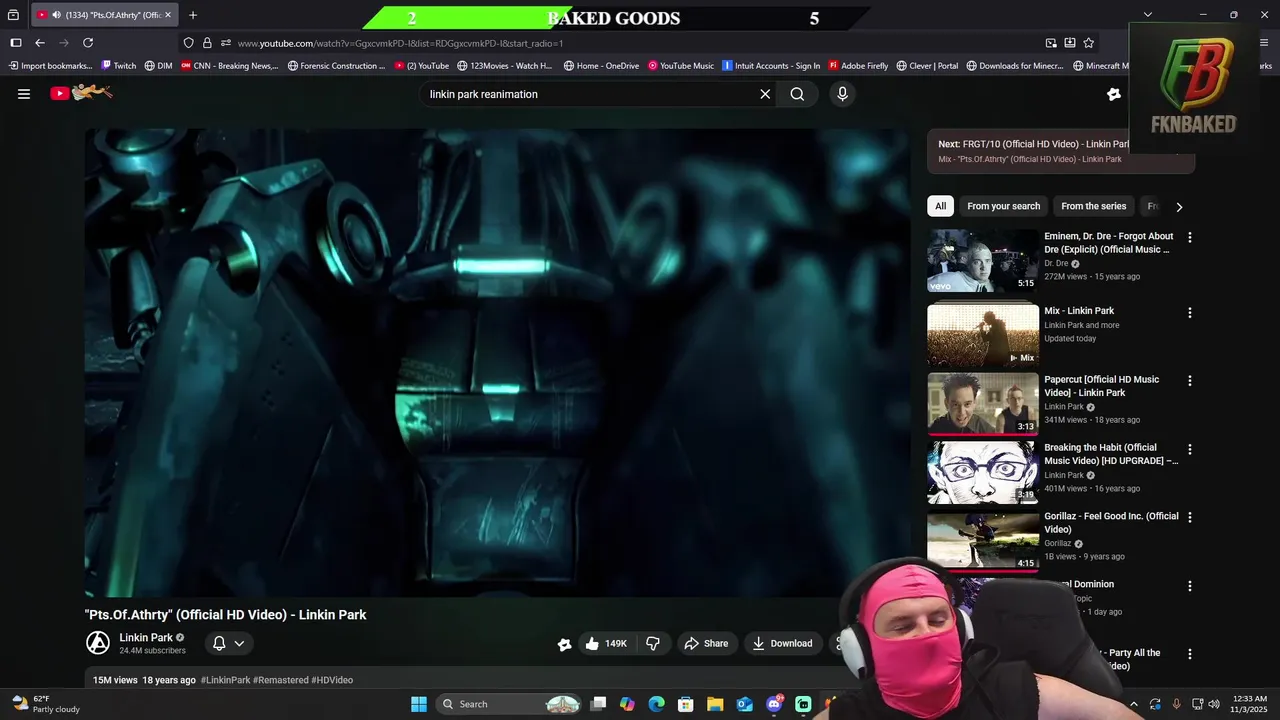Select the From the series chip
This screenshot has height=720, width=1280.
(x=1093, y=206)
